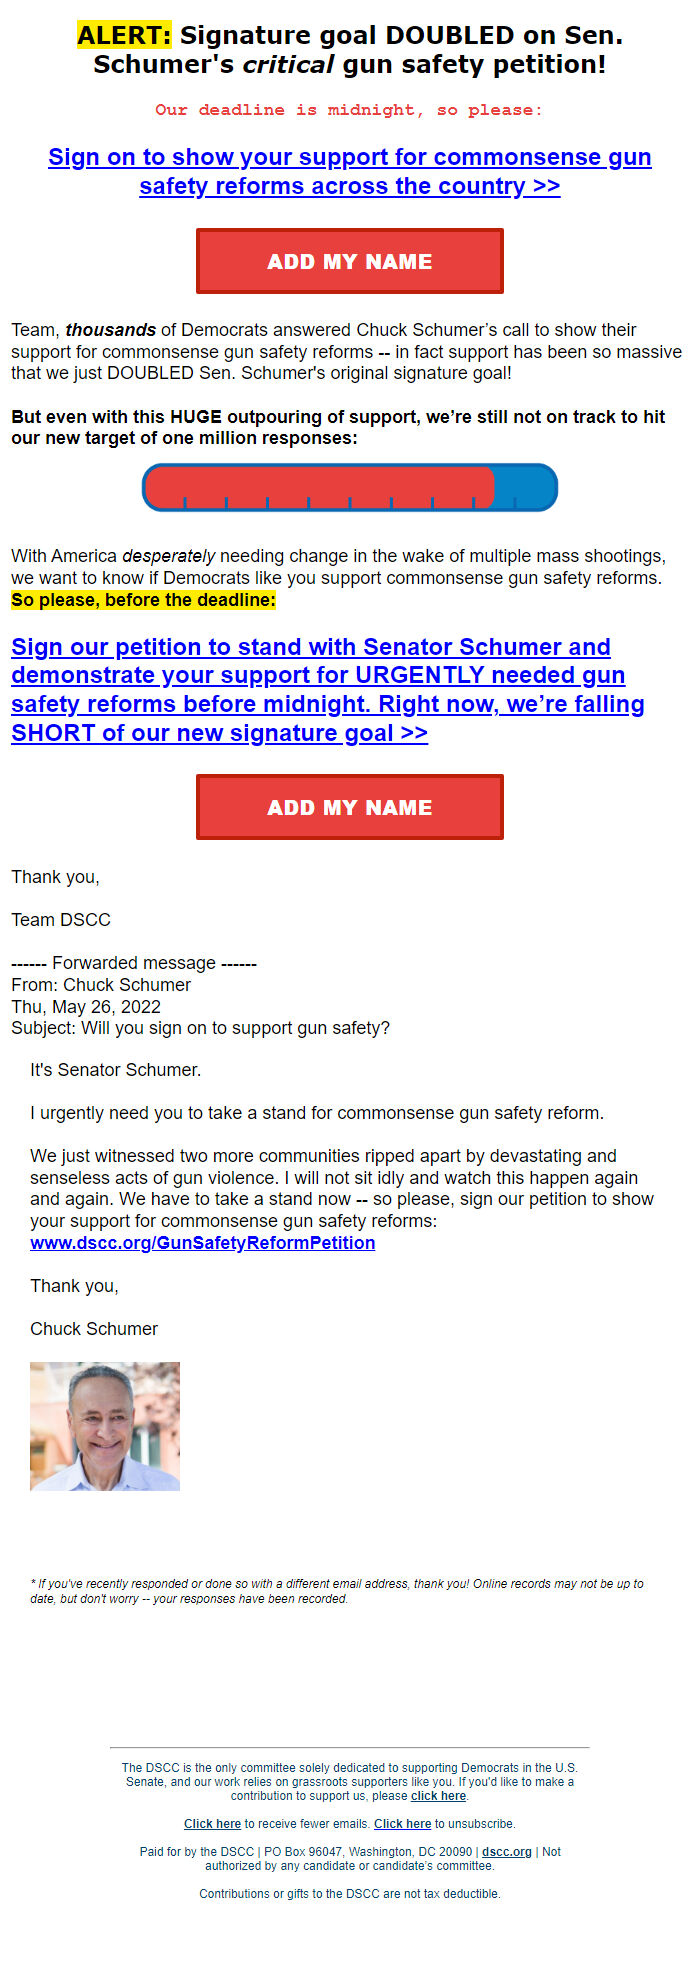The width and height of the screenshot is (700, 1965).
Task: Click the italic "If you've recently responded" footnote
Action: 336,1591
